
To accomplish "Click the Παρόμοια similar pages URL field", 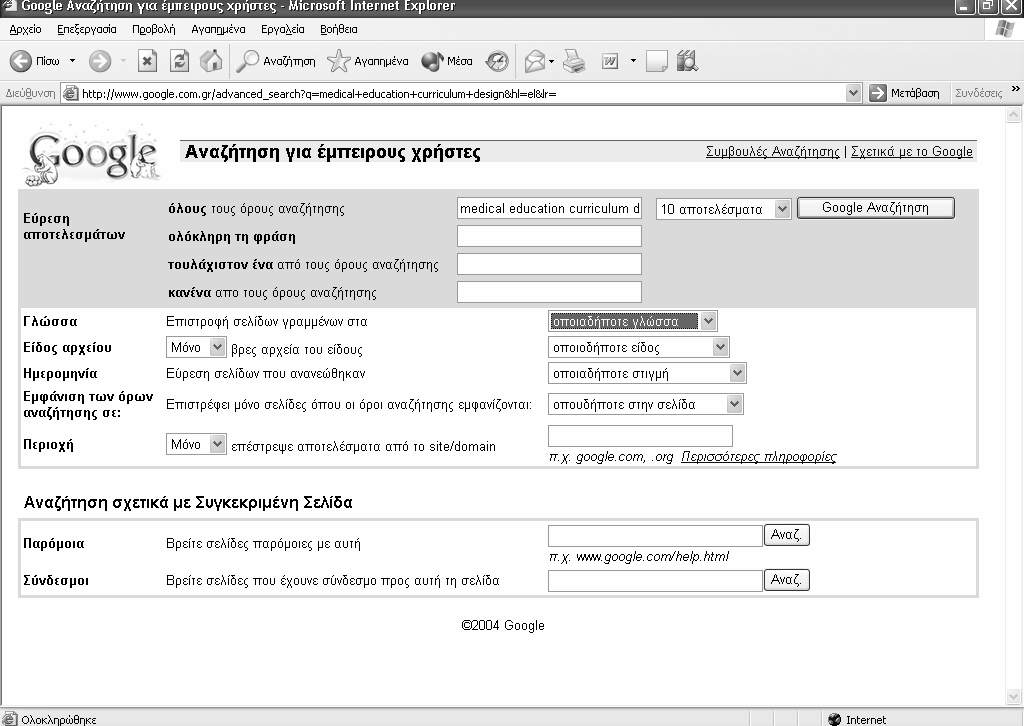I will click(x=655, y=535).
